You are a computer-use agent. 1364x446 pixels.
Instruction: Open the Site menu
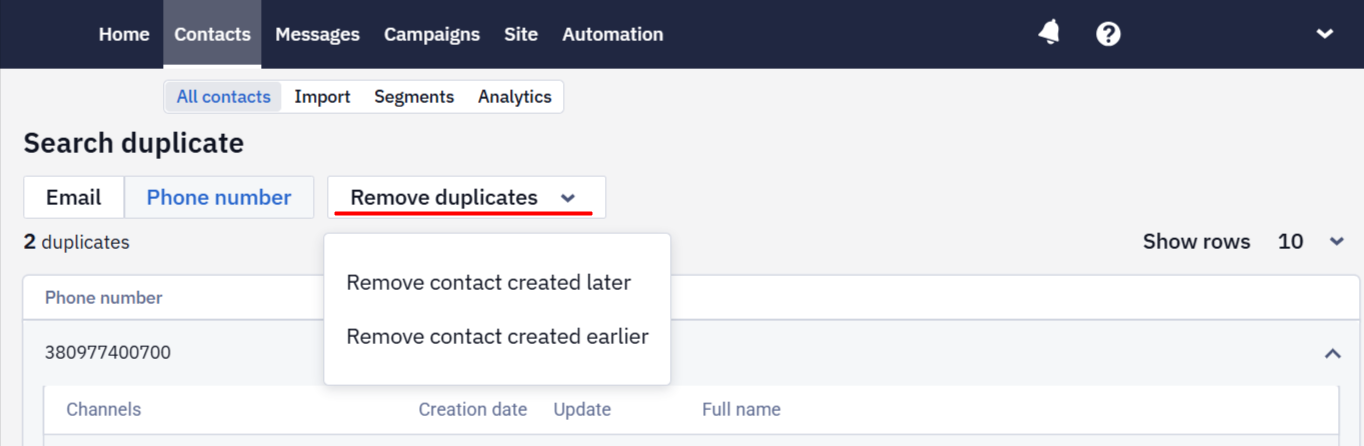pyautogui.click(x=521, y=34)
